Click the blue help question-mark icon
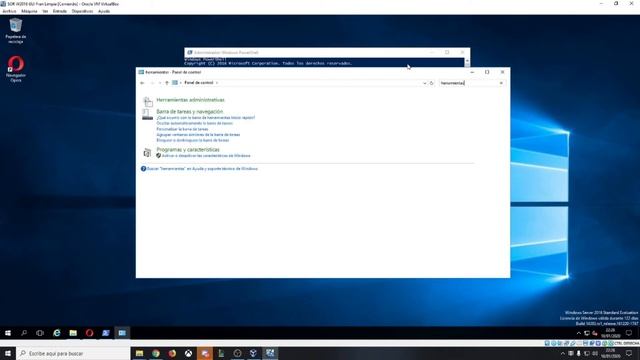 click(x=143, y=169)
